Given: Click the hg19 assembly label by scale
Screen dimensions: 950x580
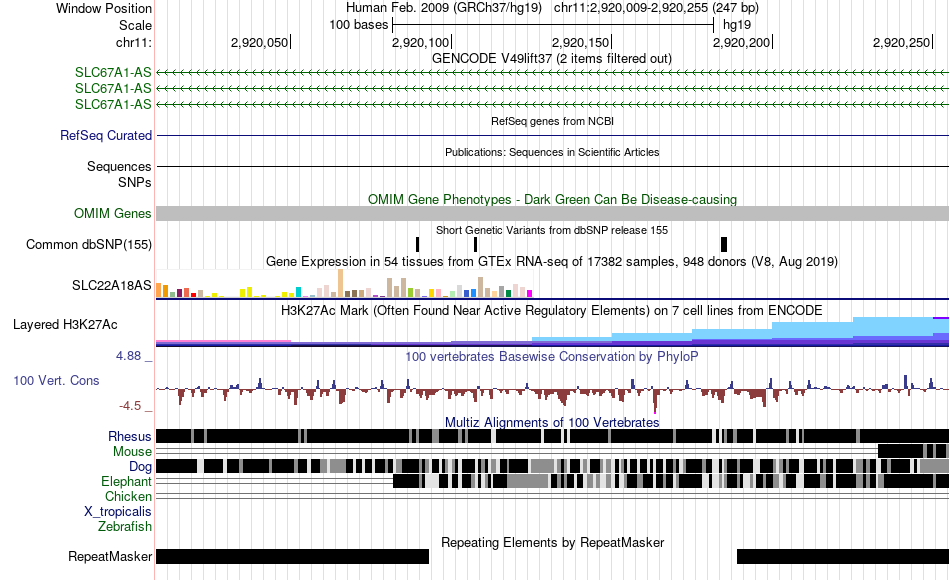Looking at the screenshot, I should click(737, 25).
